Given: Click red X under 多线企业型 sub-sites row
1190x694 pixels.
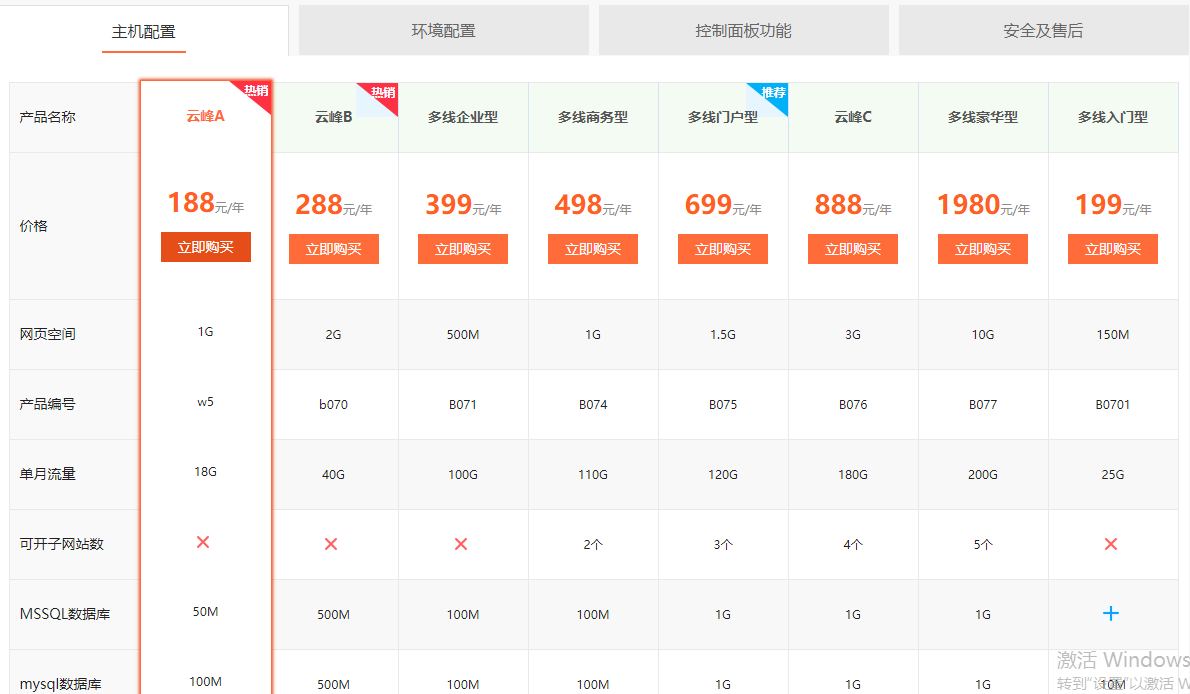Looking at the screenshot, I should (461, 544).
